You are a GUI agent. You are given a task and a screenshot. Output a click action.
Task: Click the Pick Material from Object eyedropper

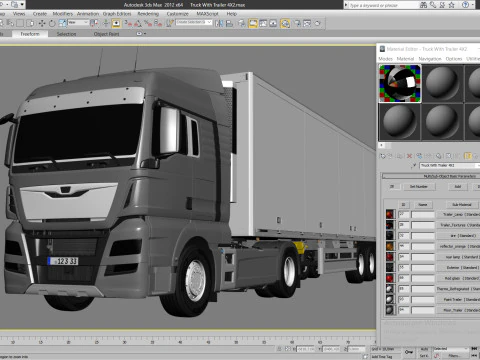point(414,165)
